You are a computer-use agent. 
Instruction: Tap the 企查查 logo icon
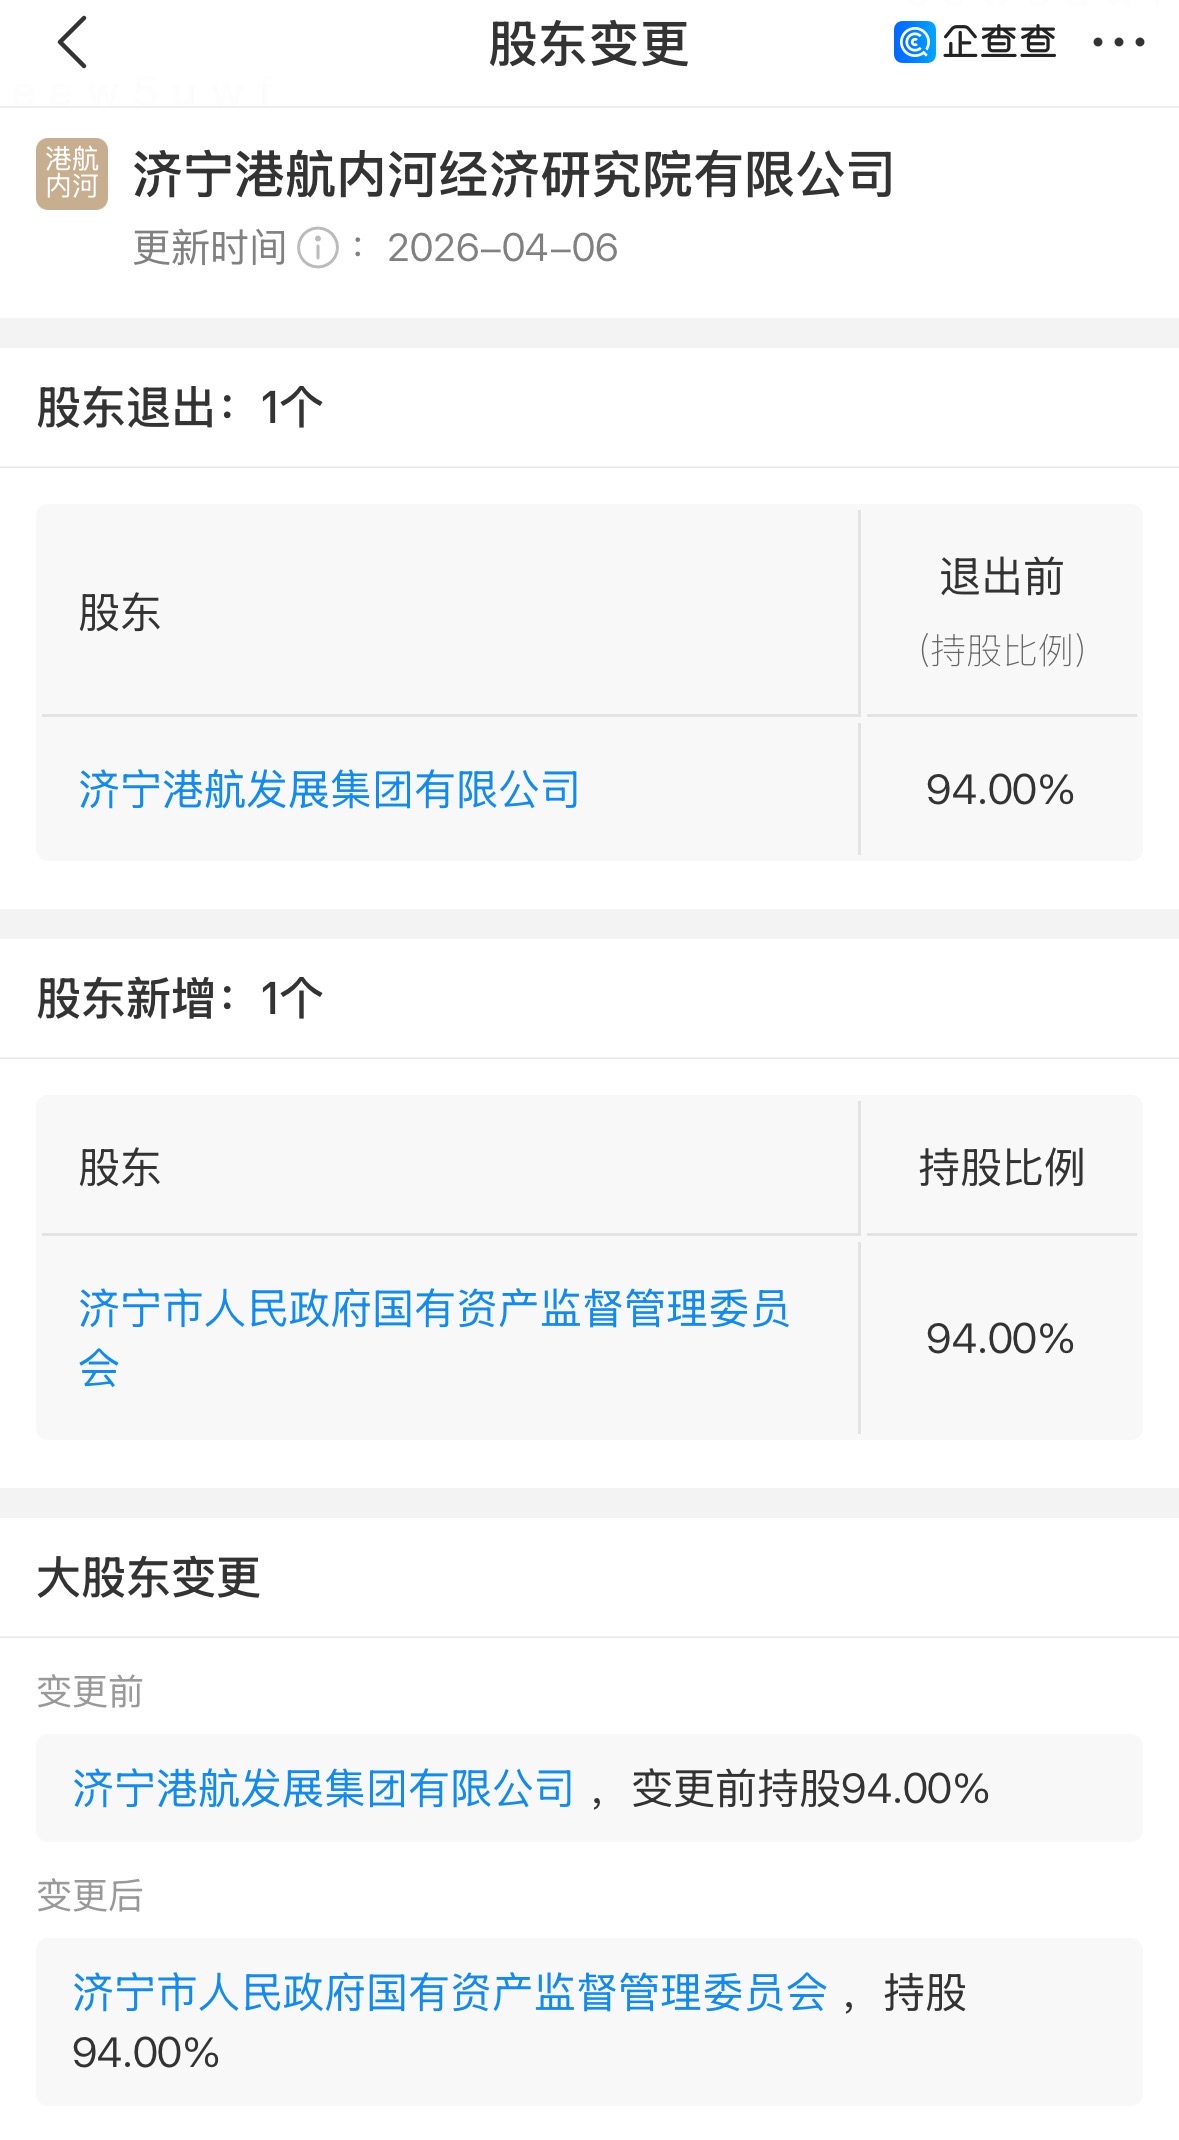click(x=914, y=42)
